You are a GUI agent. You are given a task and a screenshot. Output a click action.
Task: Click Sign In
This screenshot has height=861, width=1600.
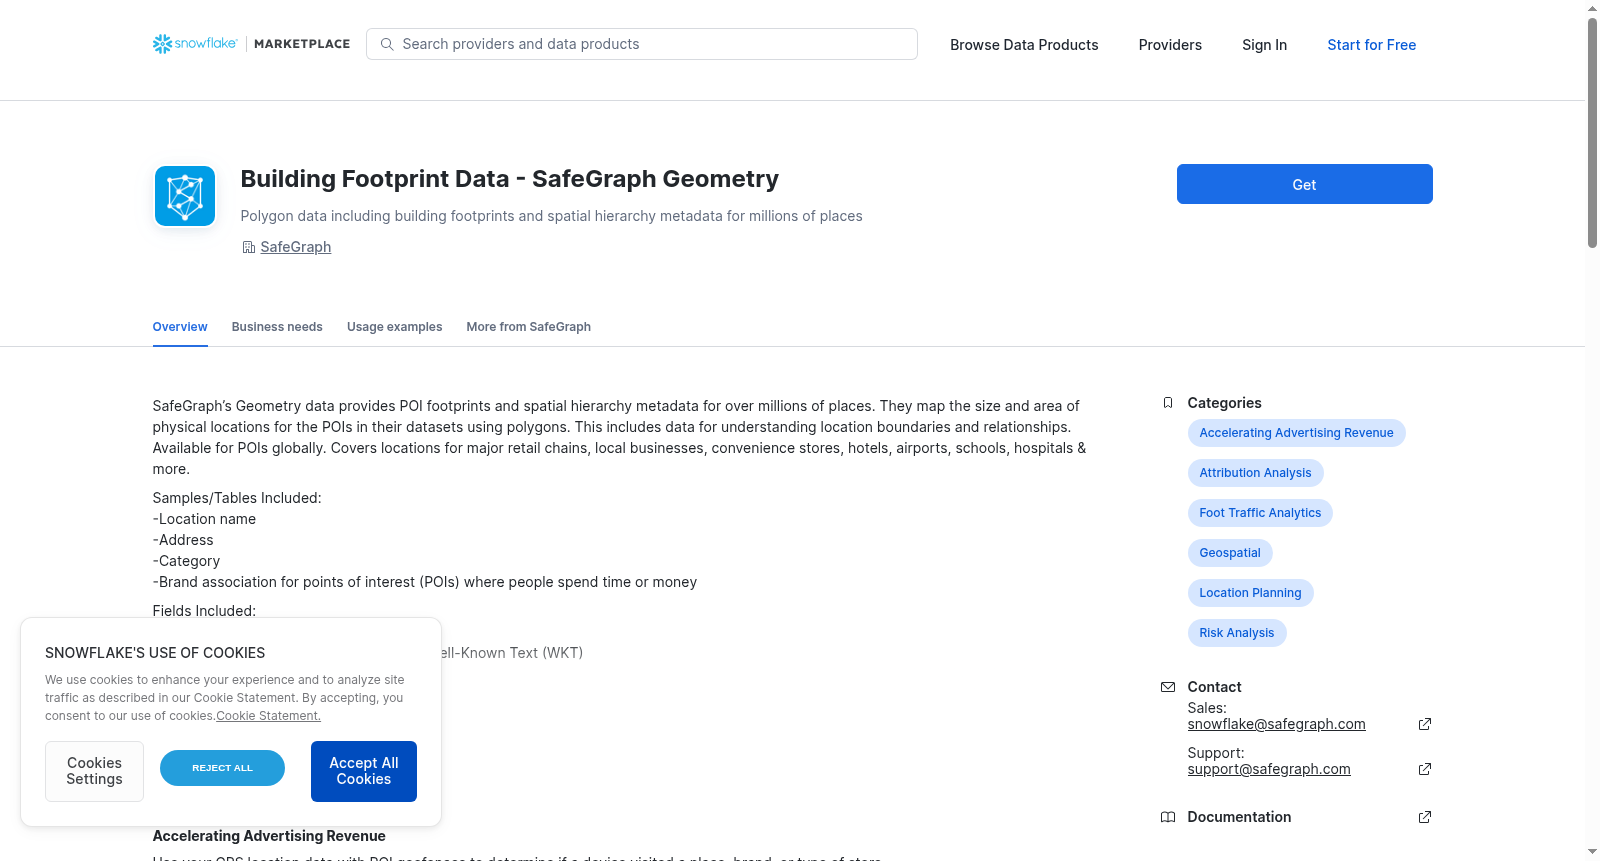[1264, 45]
